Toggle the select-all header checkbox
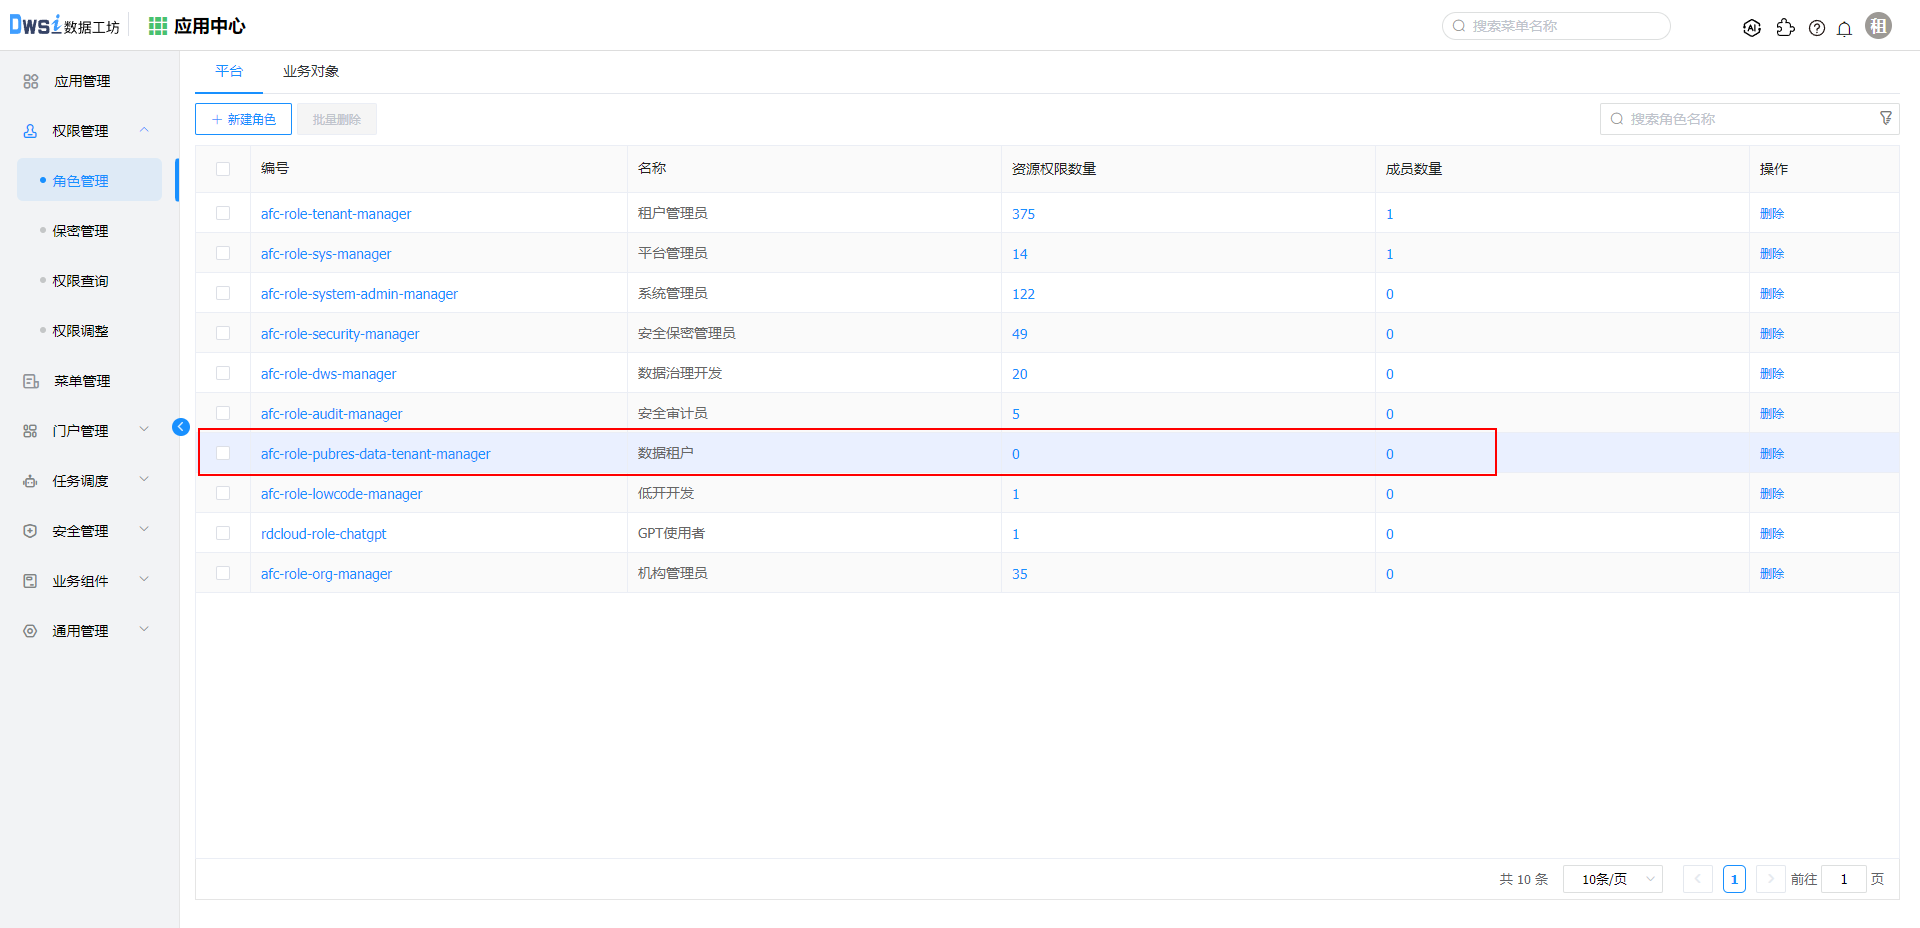Viewport: 1920px width, 928px height. coord(223,169)
